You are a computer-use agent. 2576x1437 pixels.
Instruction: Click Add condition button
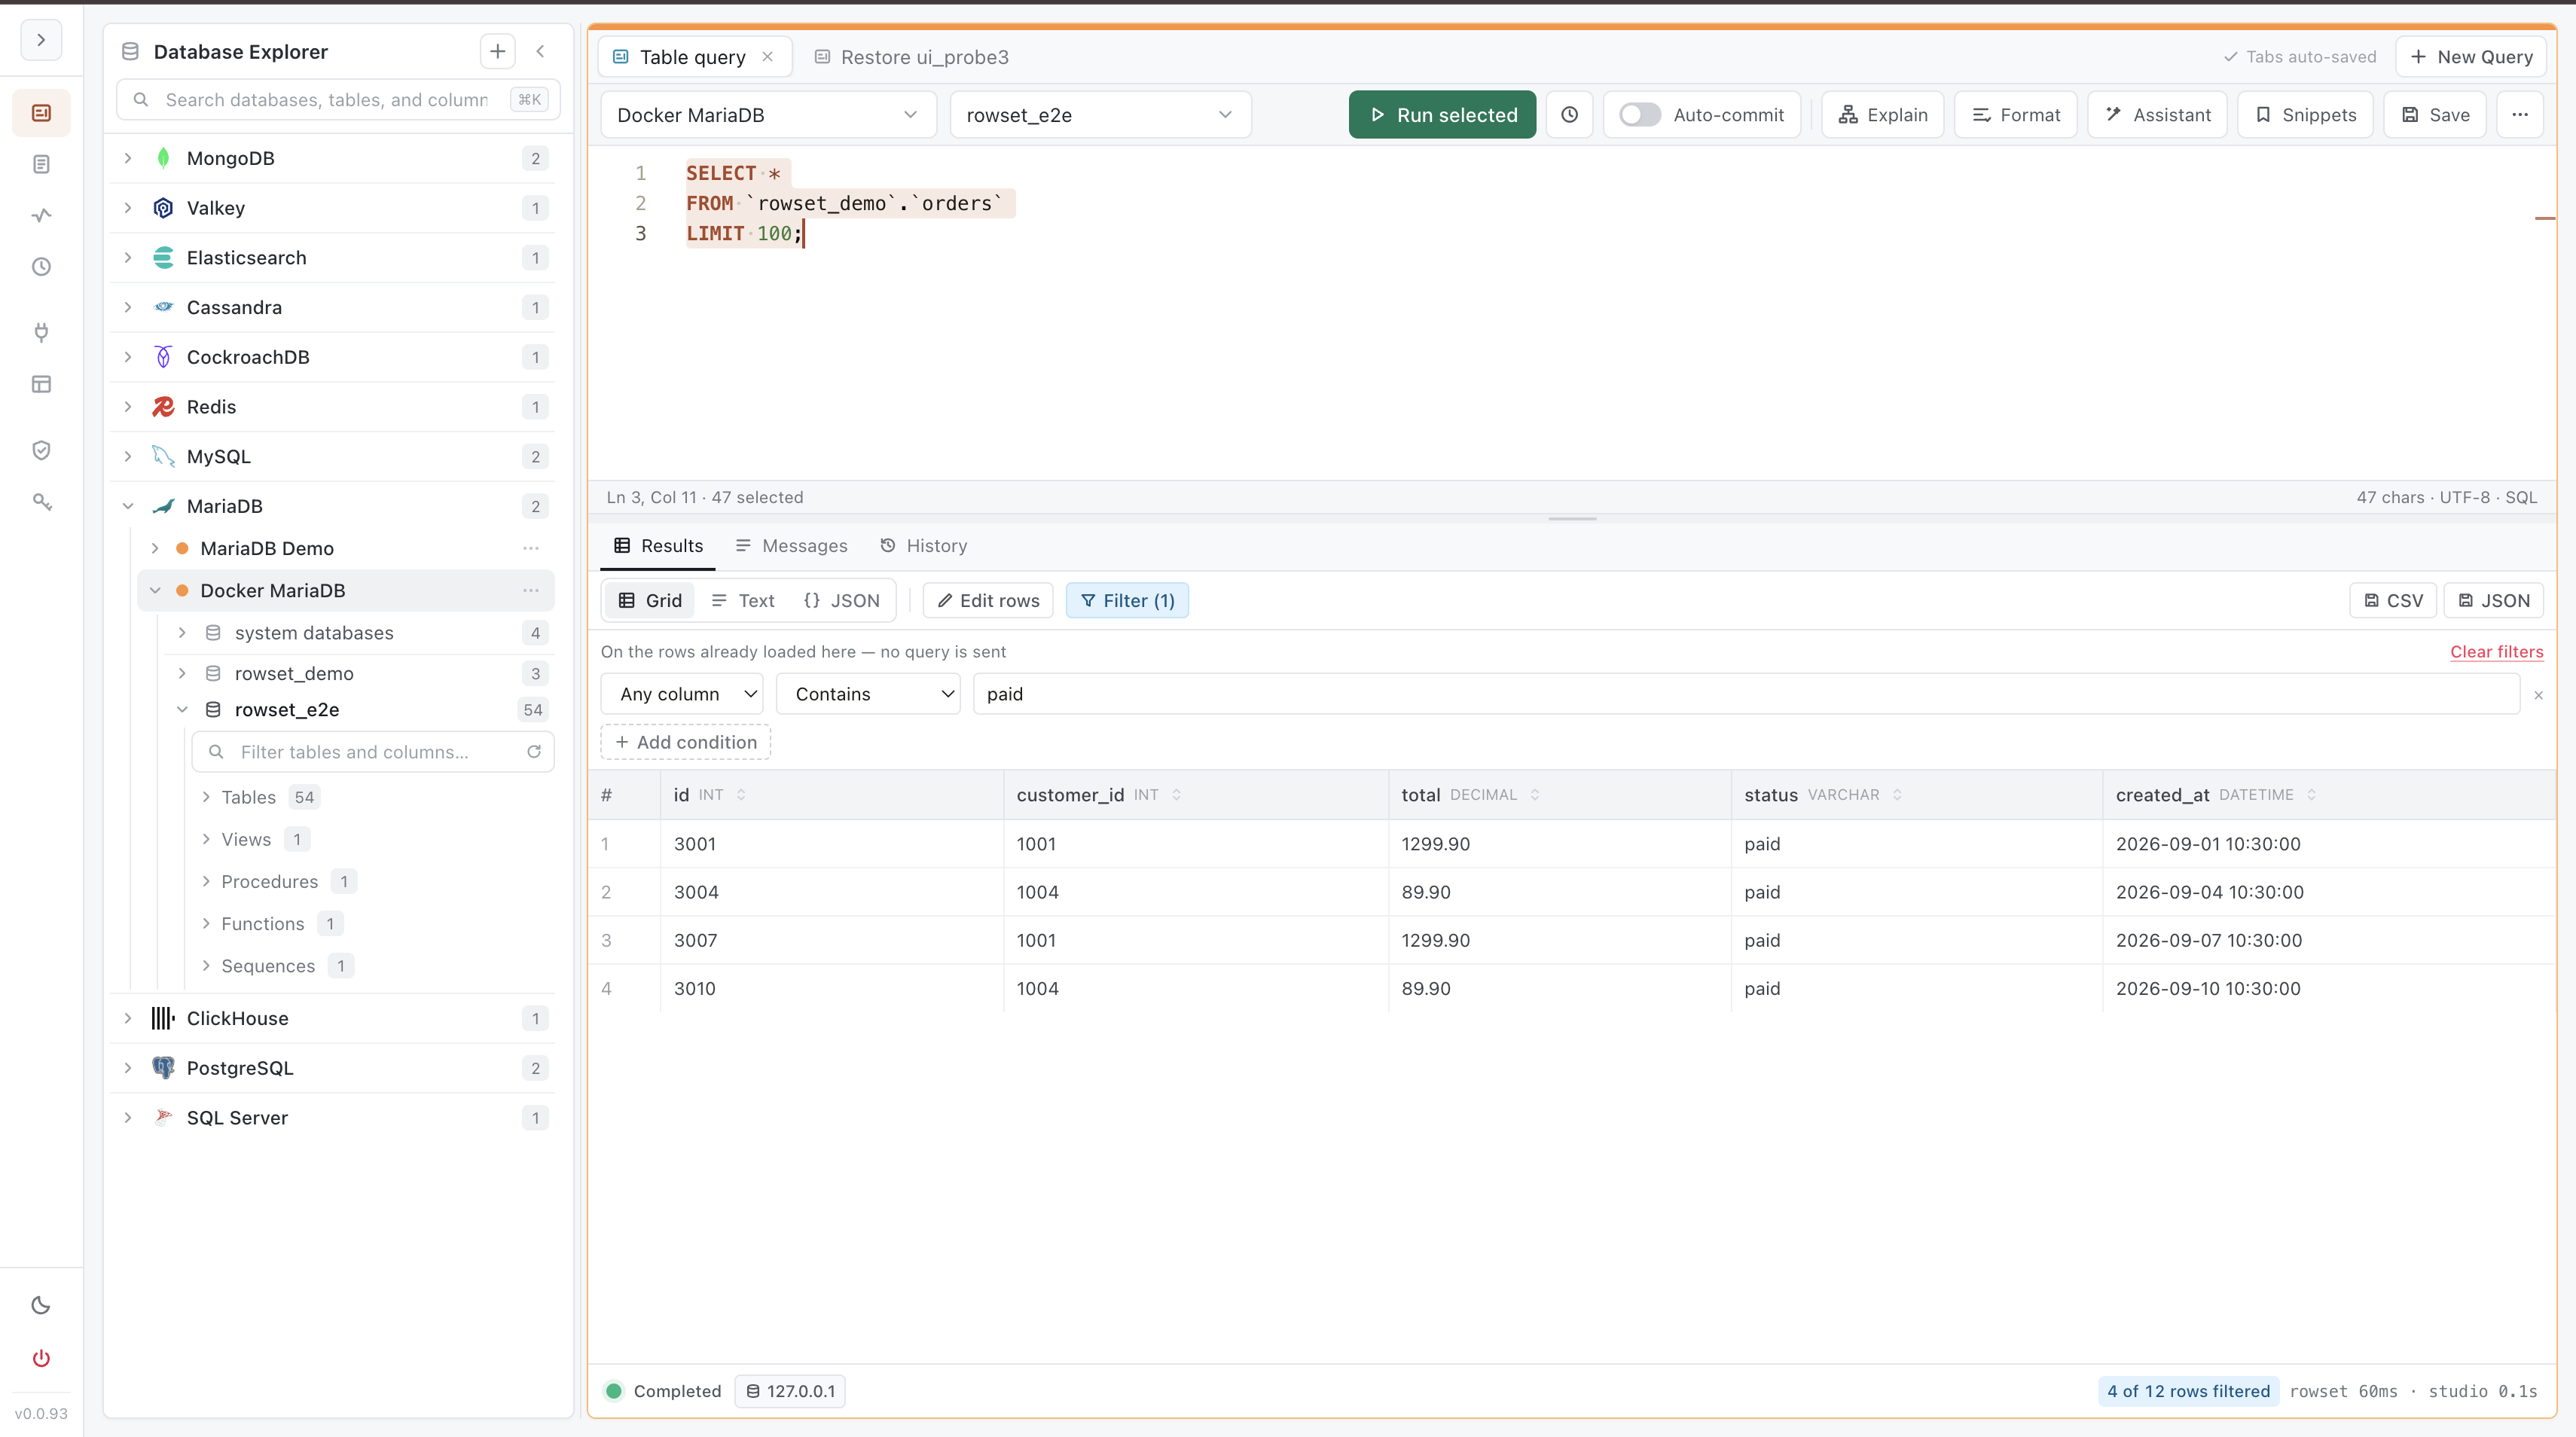685,742
